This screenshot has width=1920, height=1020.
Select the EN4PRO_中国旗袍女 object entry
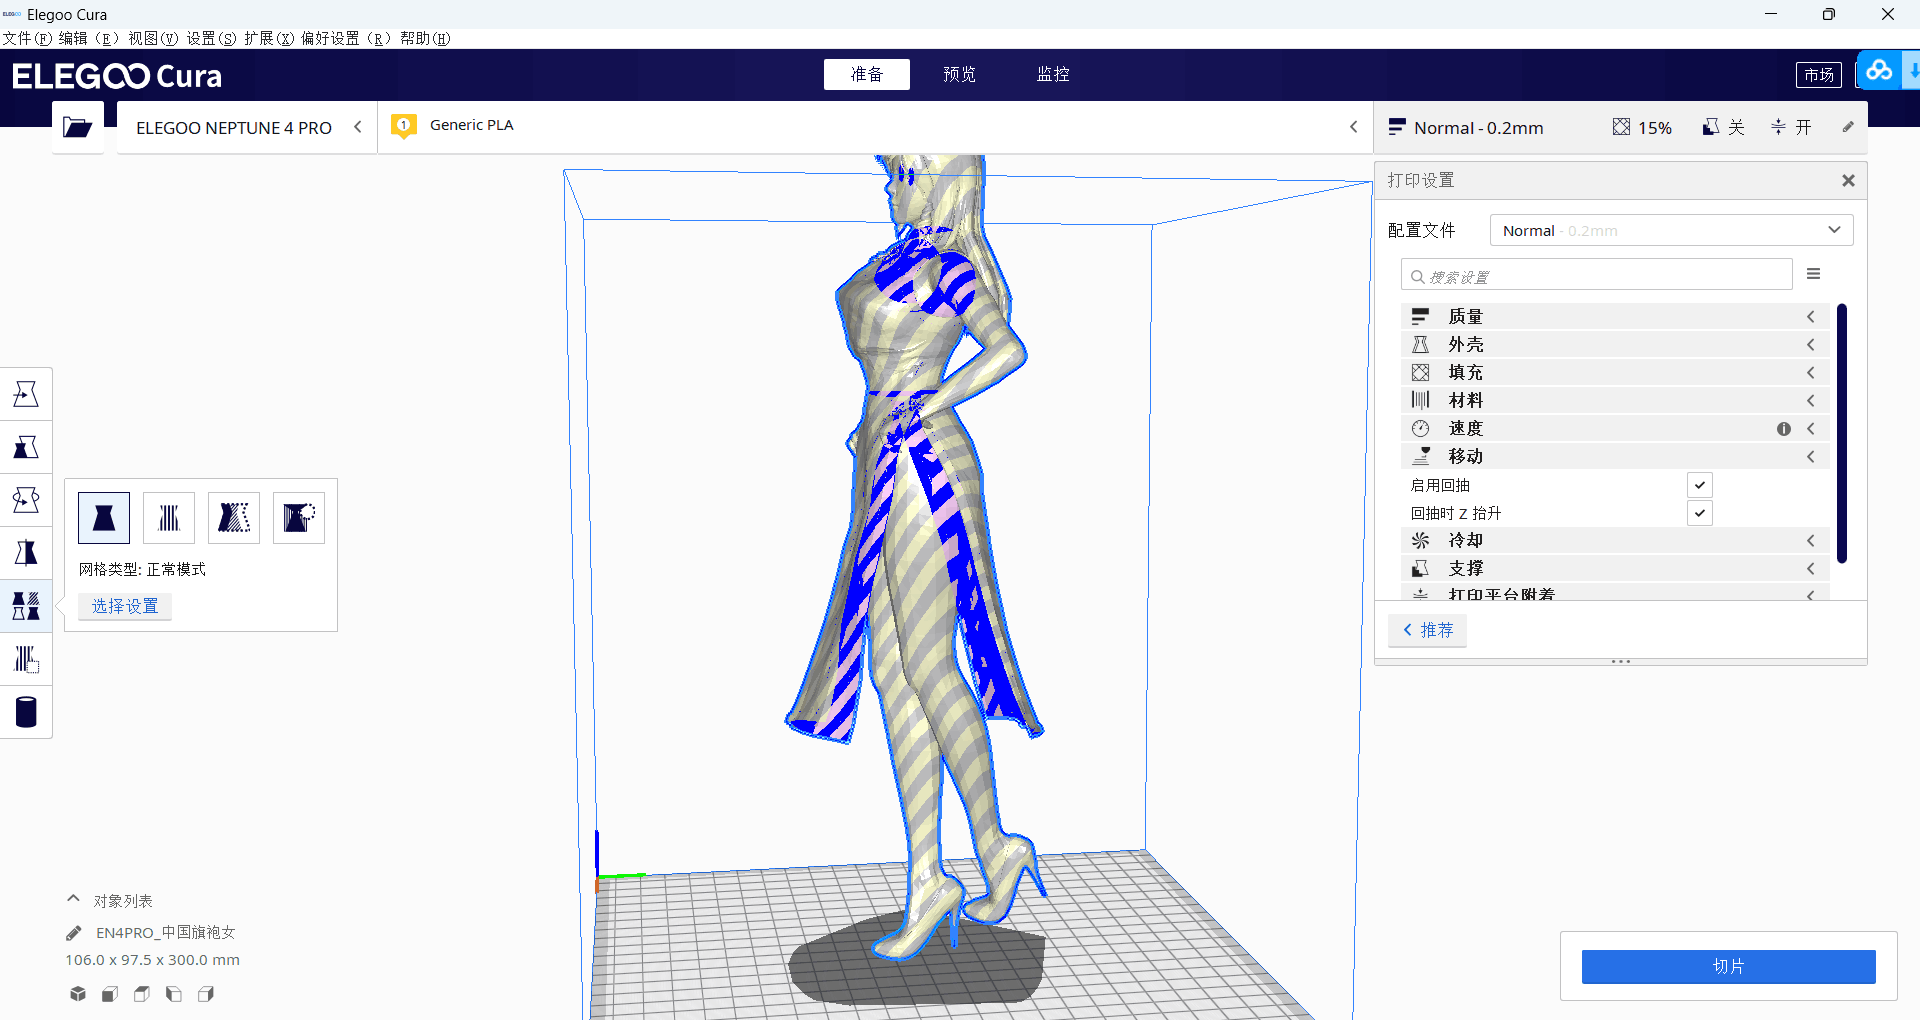point(165,932)
